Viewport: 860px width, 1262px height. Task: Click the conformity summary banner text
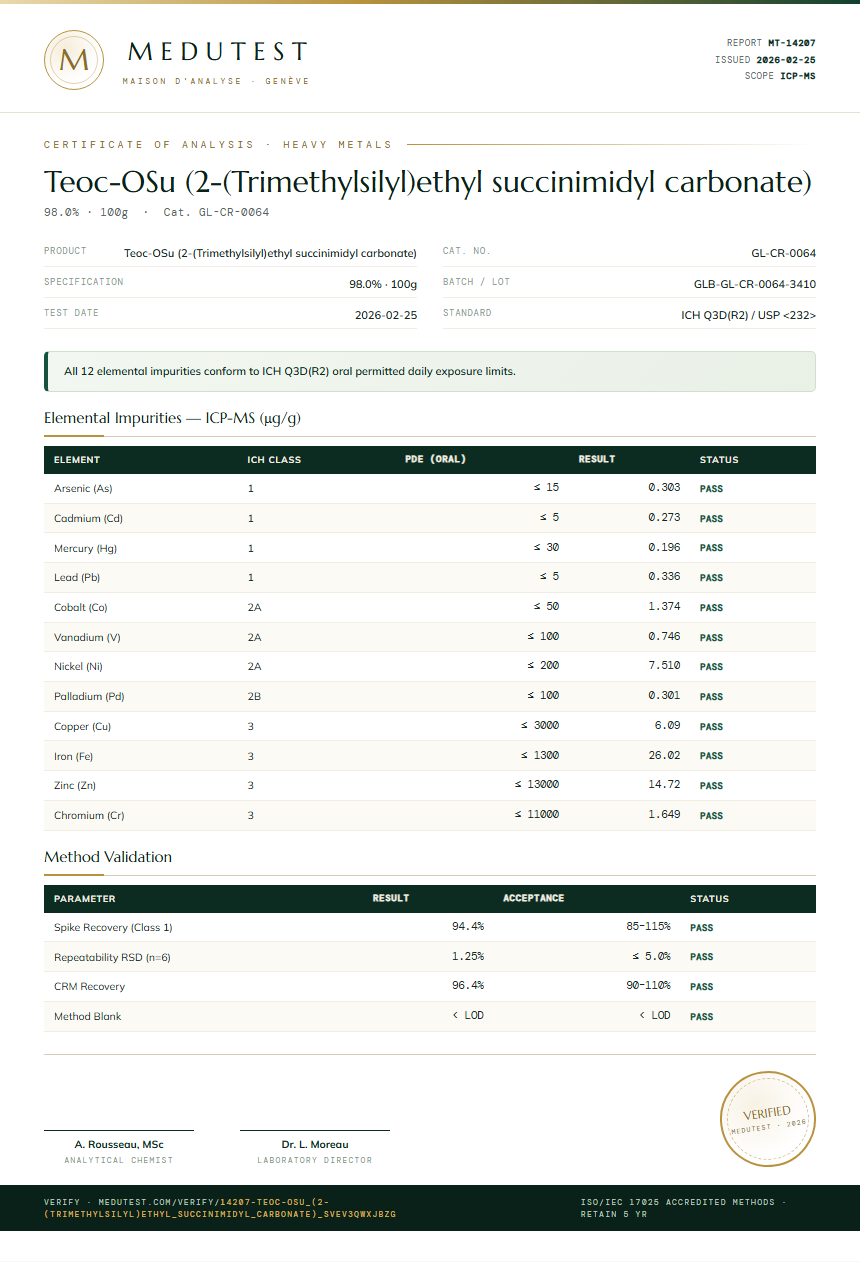click(x=290, y=371)
